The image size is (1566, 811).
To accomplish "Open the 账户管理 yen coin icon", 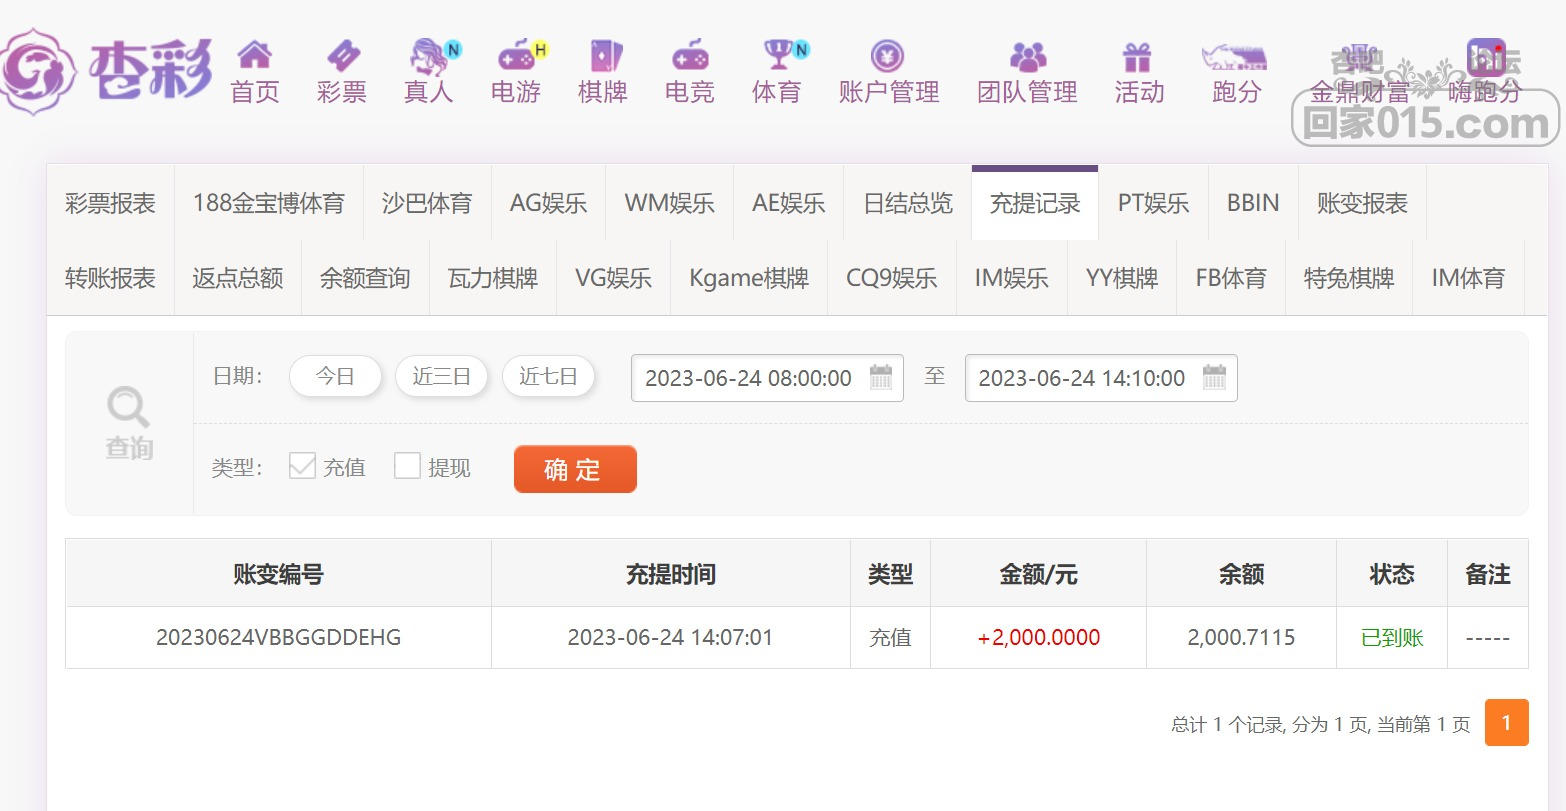I will click(887, 56).
